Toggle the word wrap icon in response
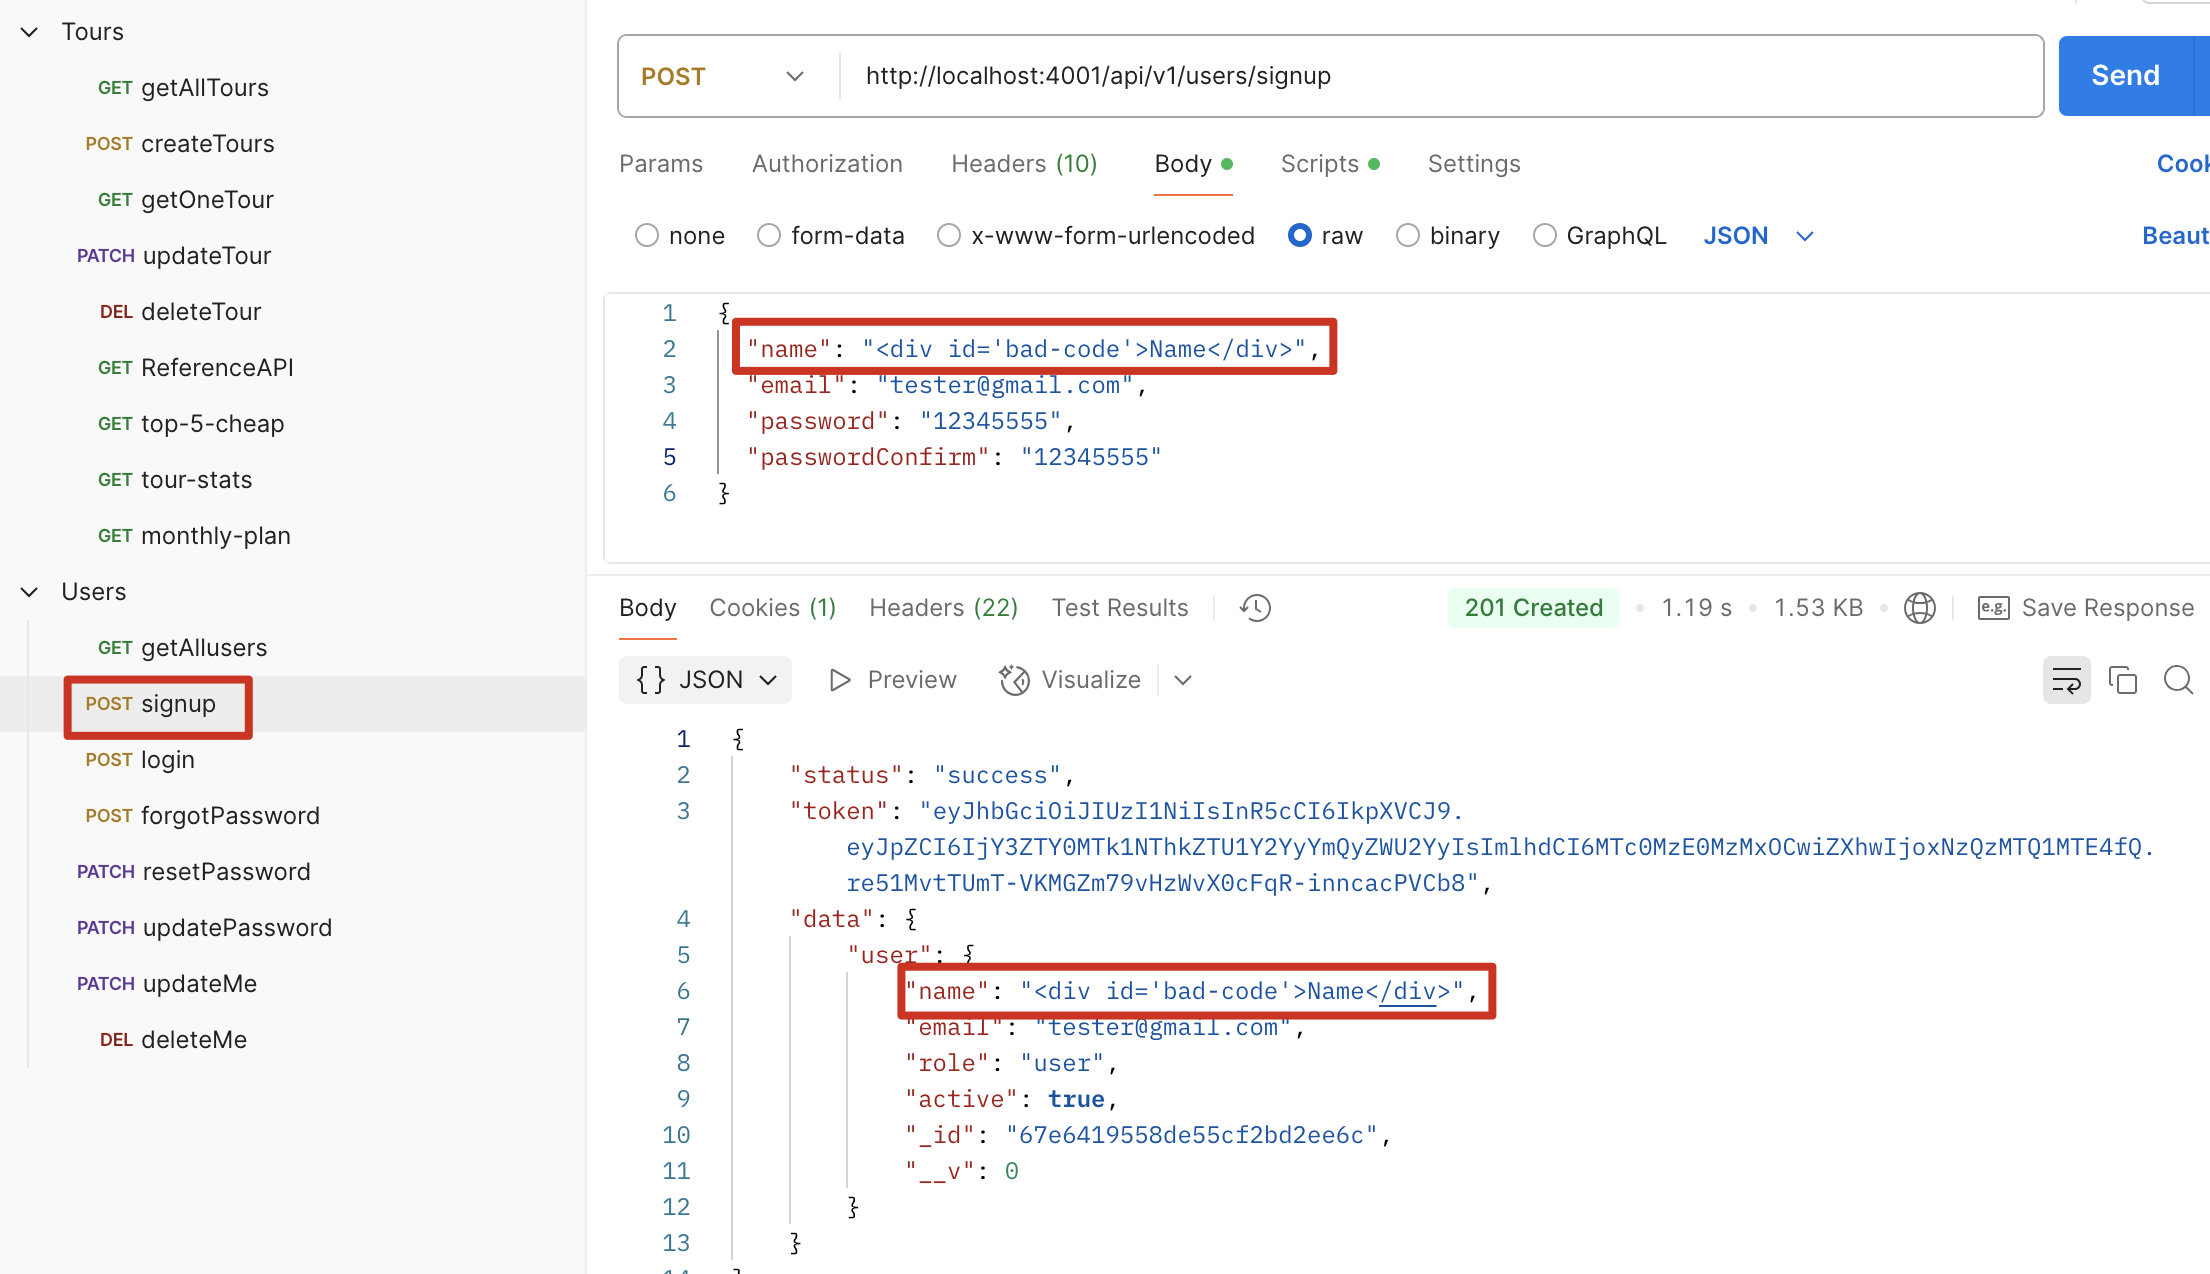Image resolution: width=2210 pixels, height=1274 pixels. (2066, 681)
